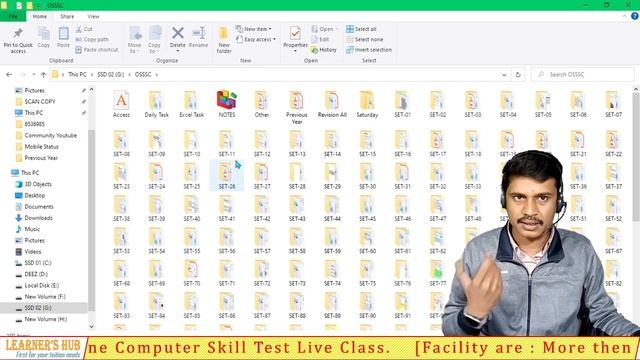Select the Access file icon
Image resolution: width=640 pixels, height=360 pixels.
(121, 104)
